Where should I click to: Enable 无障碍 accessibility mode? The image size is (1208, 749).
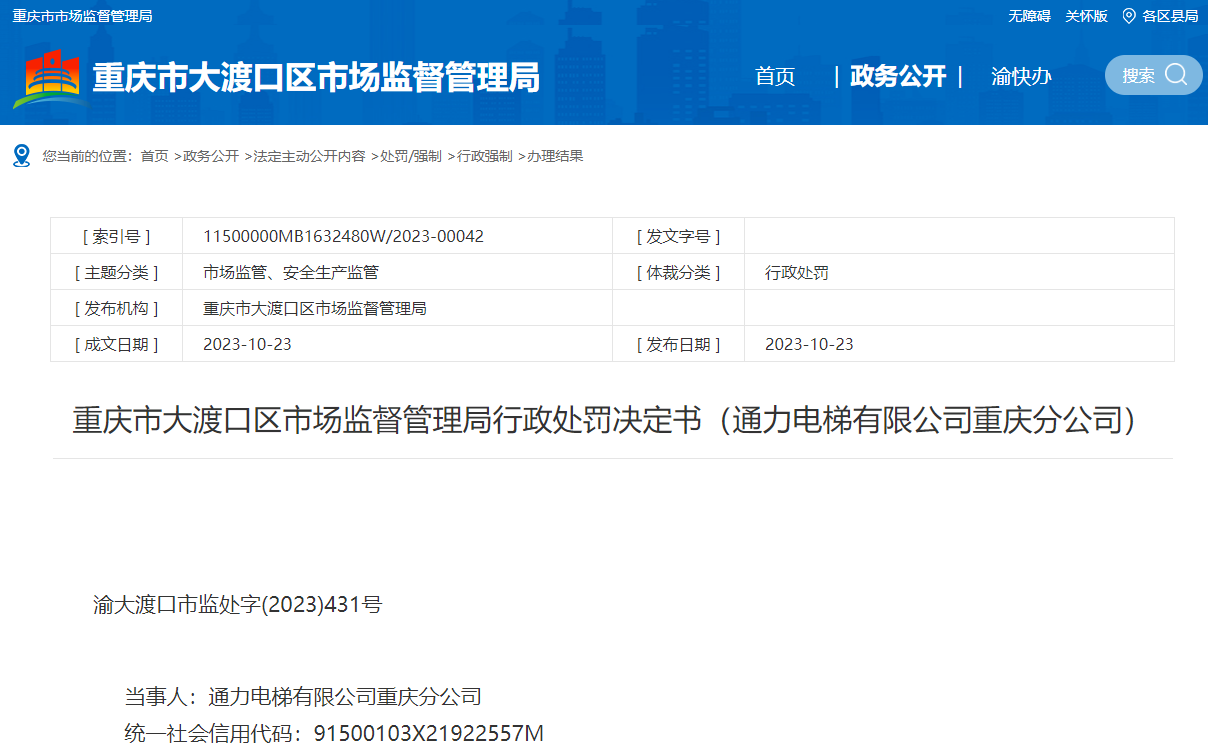coord(1029,16)
